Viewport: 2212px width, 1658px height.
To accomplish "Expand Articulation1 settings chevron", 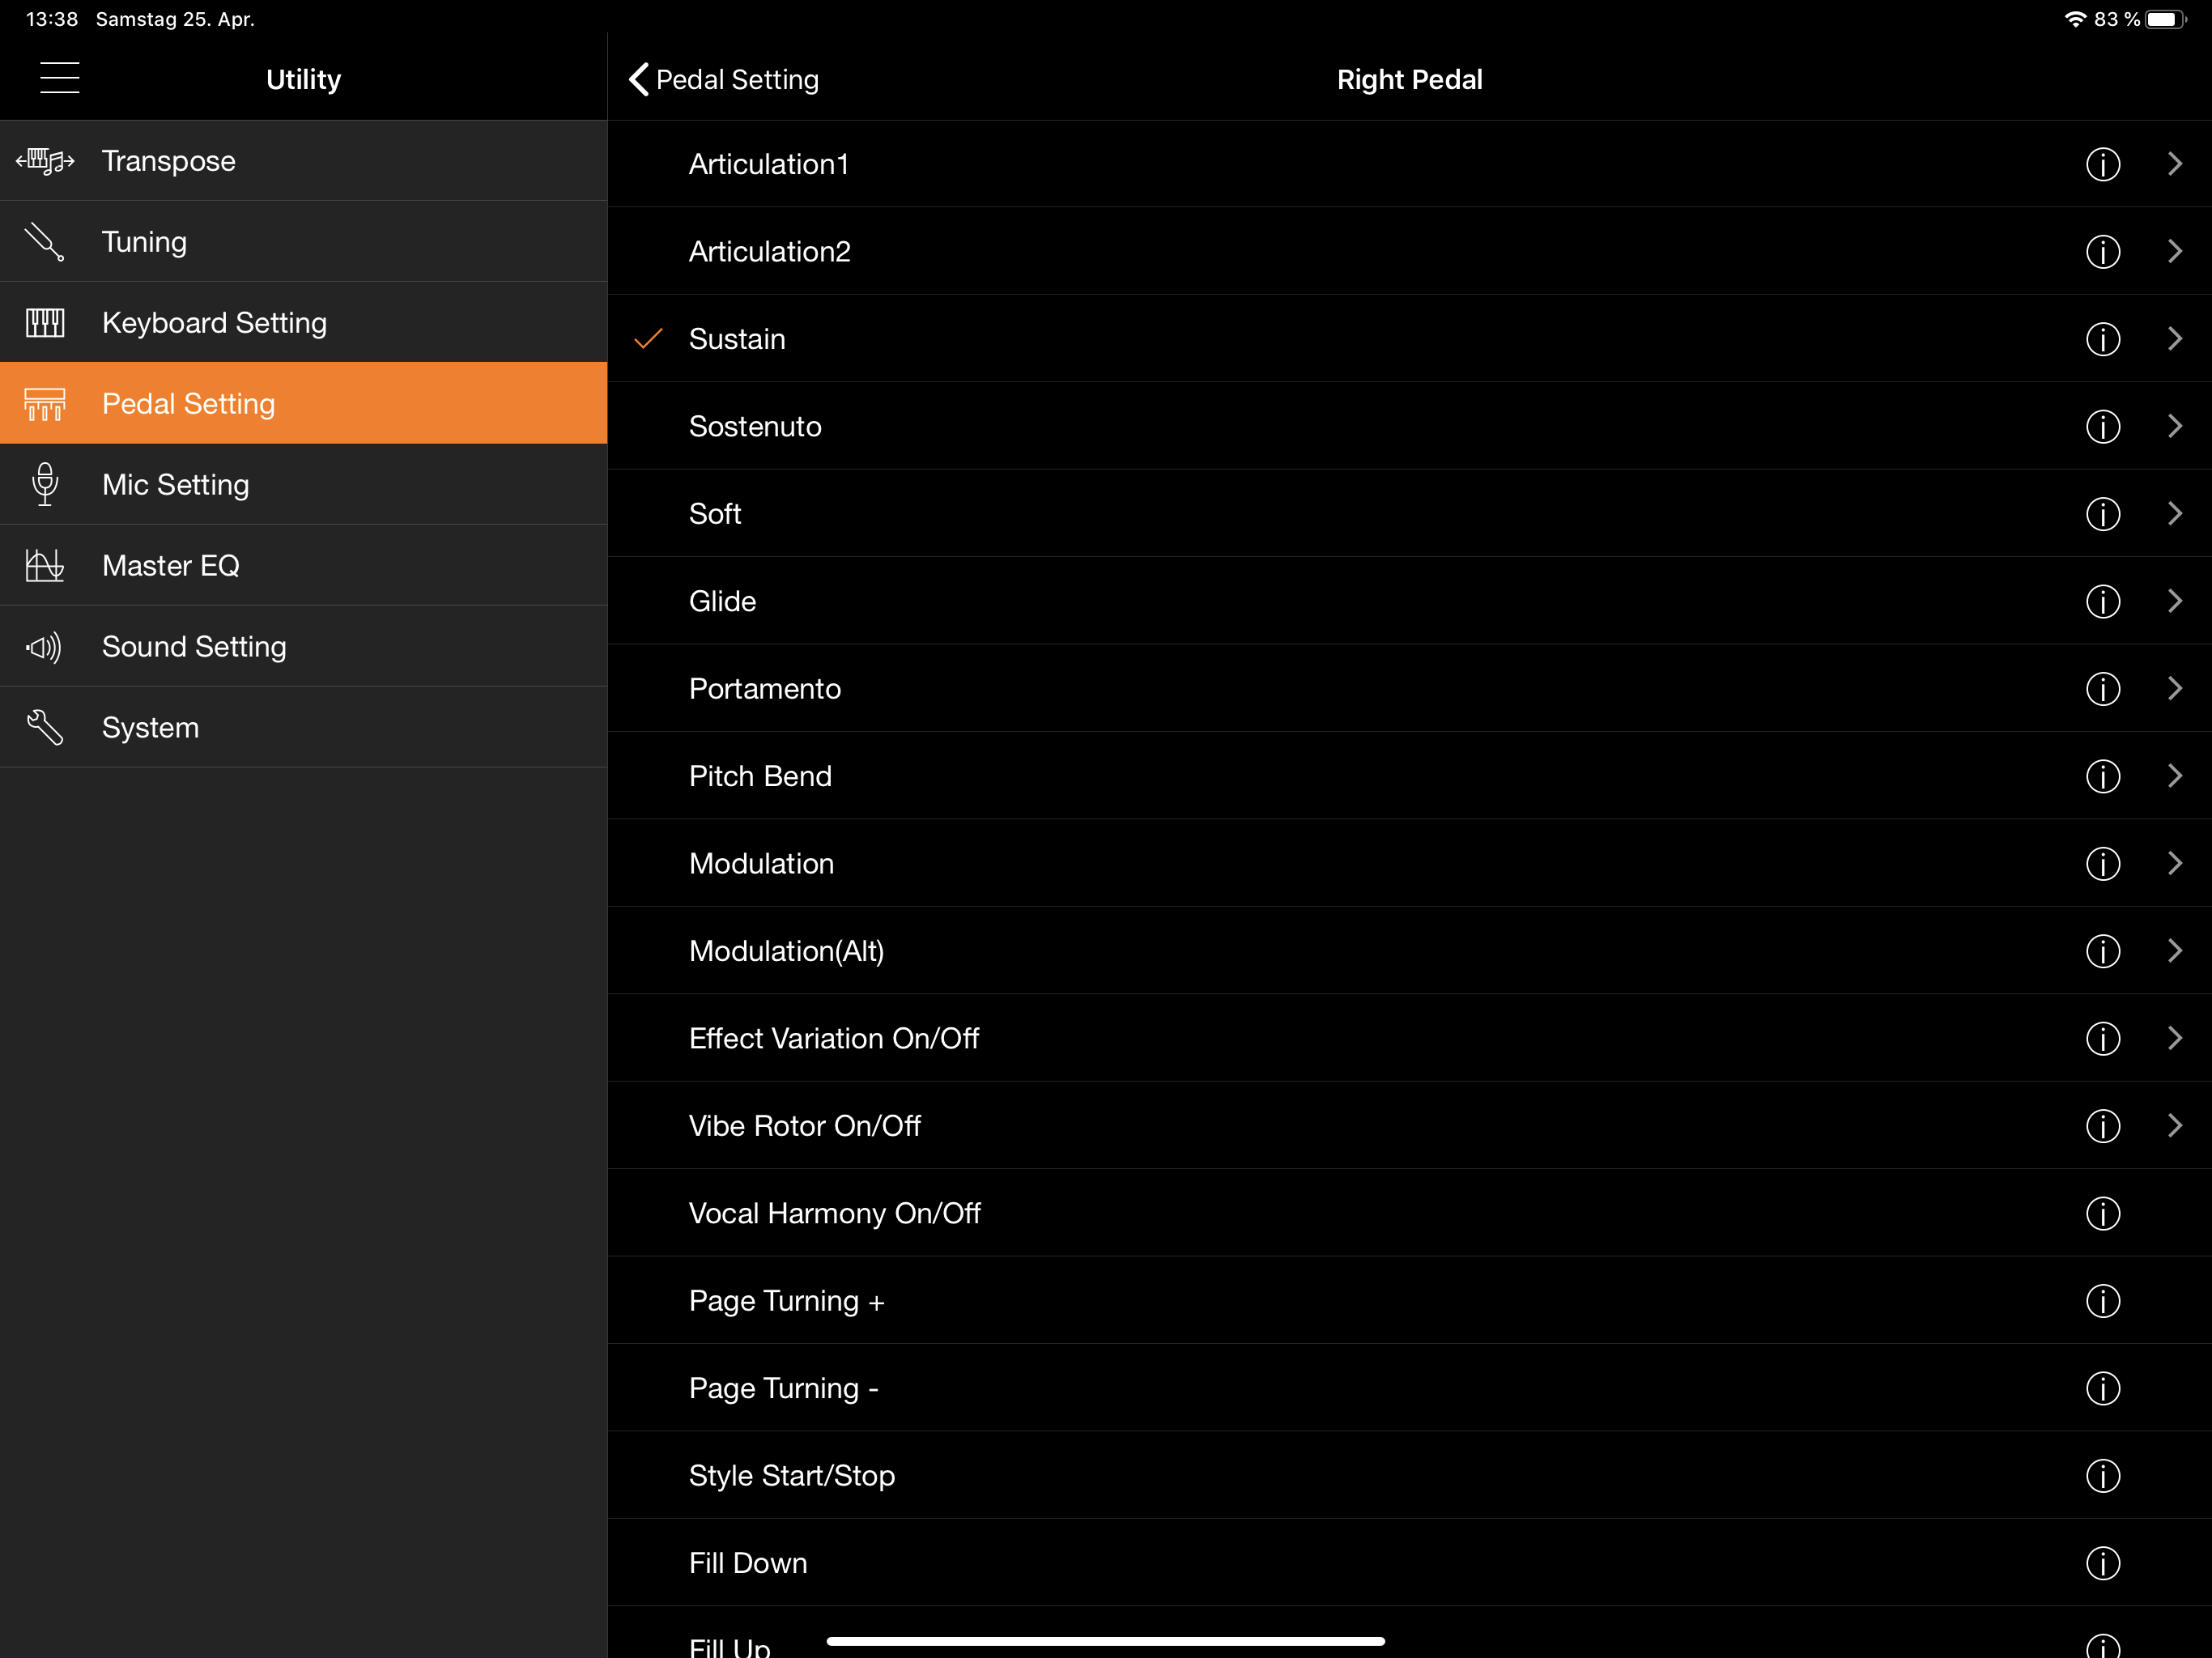I will 2174,164.
